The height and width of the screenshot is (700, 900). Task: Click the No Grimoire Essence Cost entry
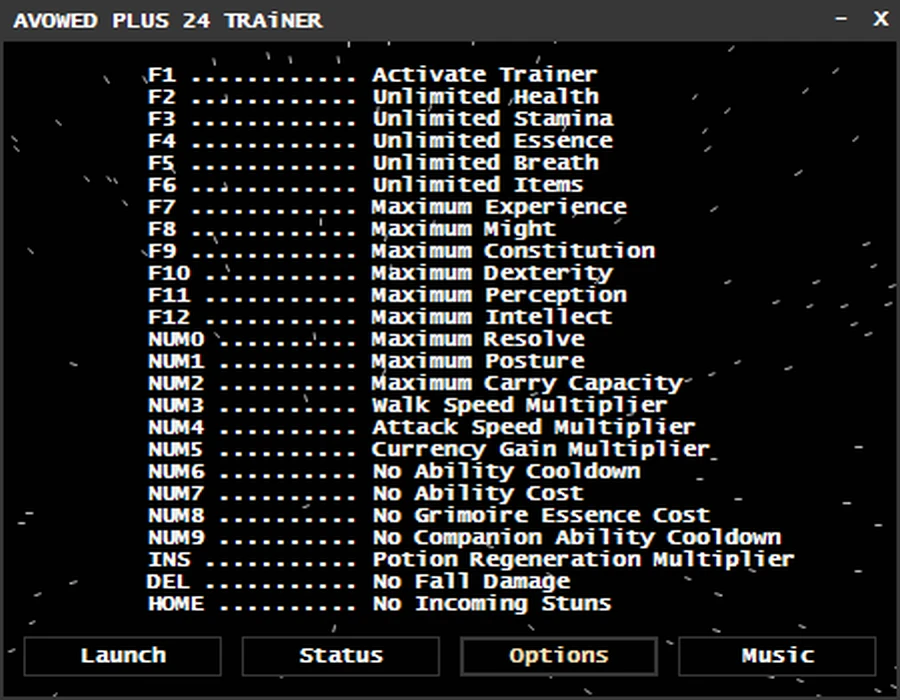429,515
